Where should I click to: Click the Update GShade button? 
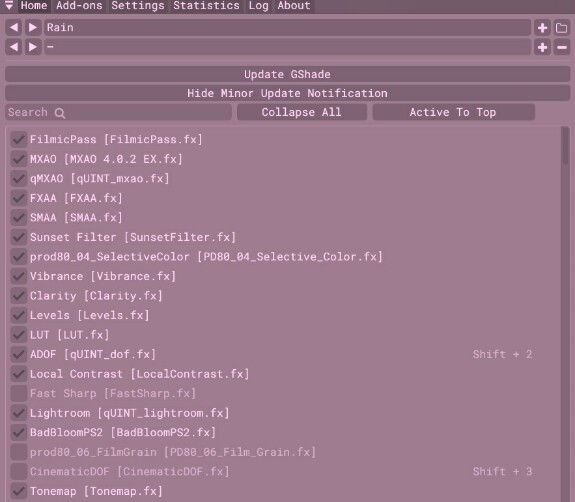point(287,74)
